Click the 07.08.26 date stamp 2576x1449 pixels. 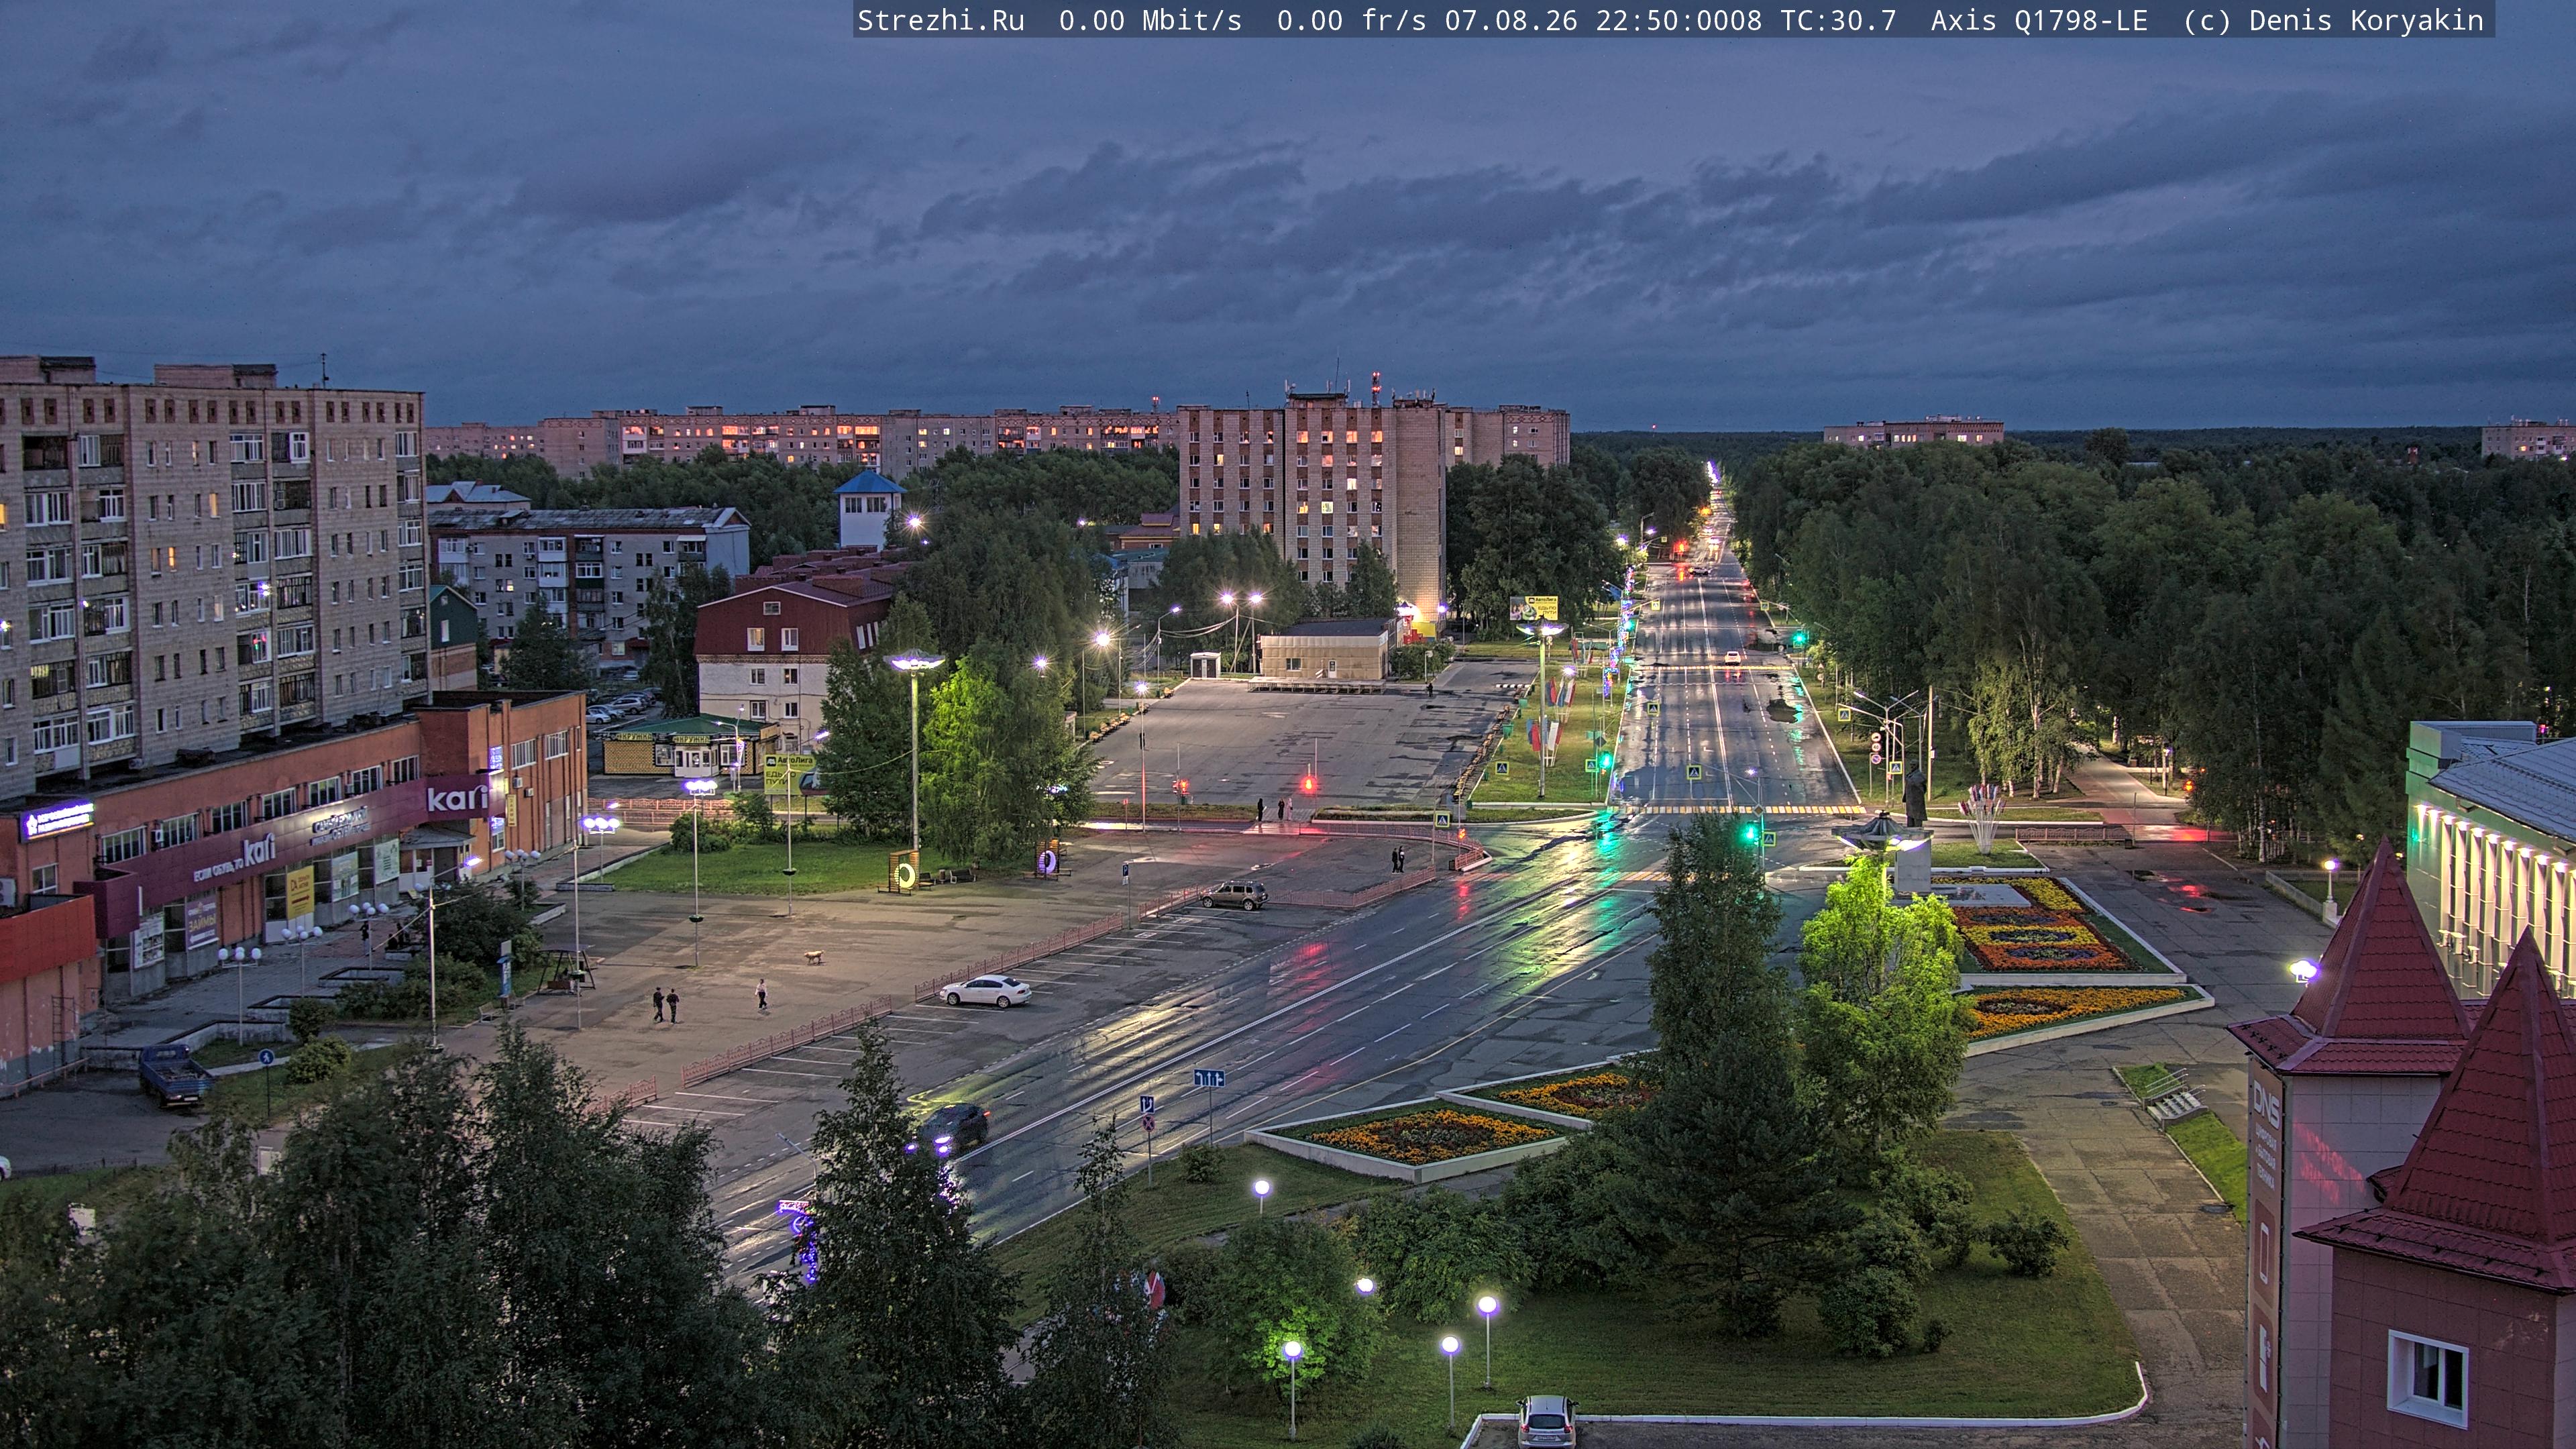(1510, 20)
